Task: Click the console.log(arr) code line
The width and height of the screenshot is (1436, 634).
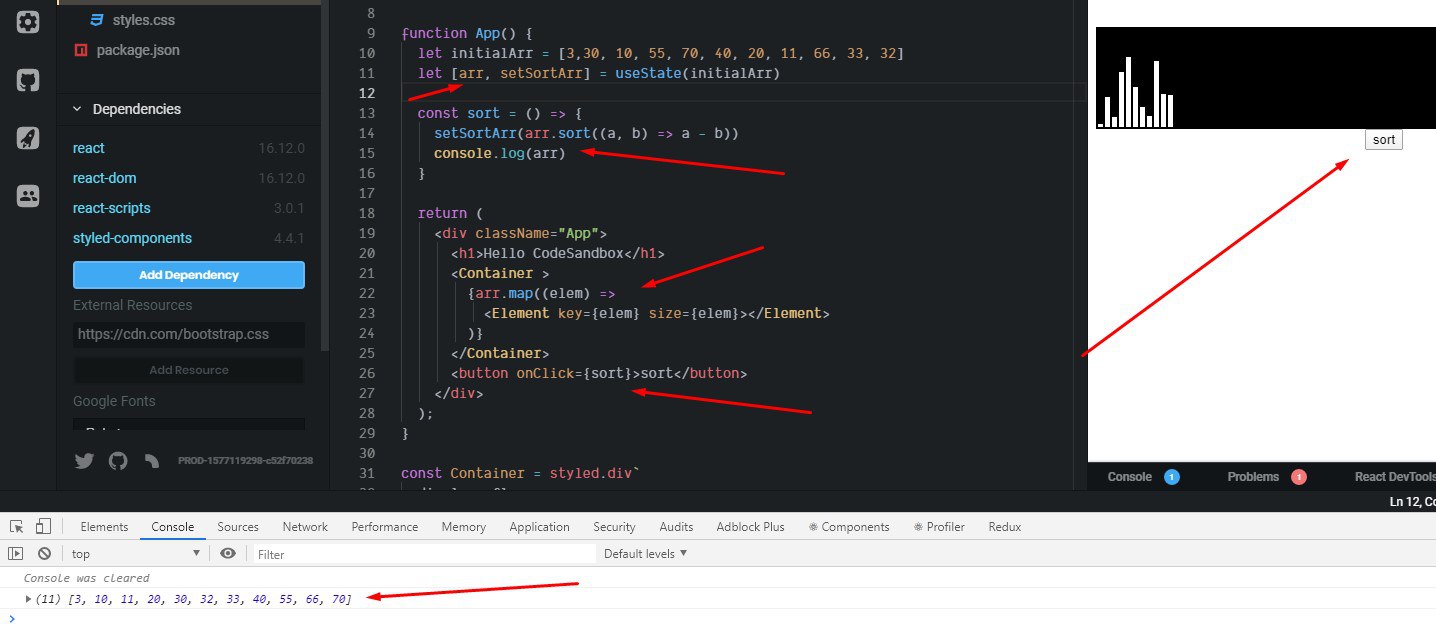Action: pyautogui.click(x=499, y=153)
